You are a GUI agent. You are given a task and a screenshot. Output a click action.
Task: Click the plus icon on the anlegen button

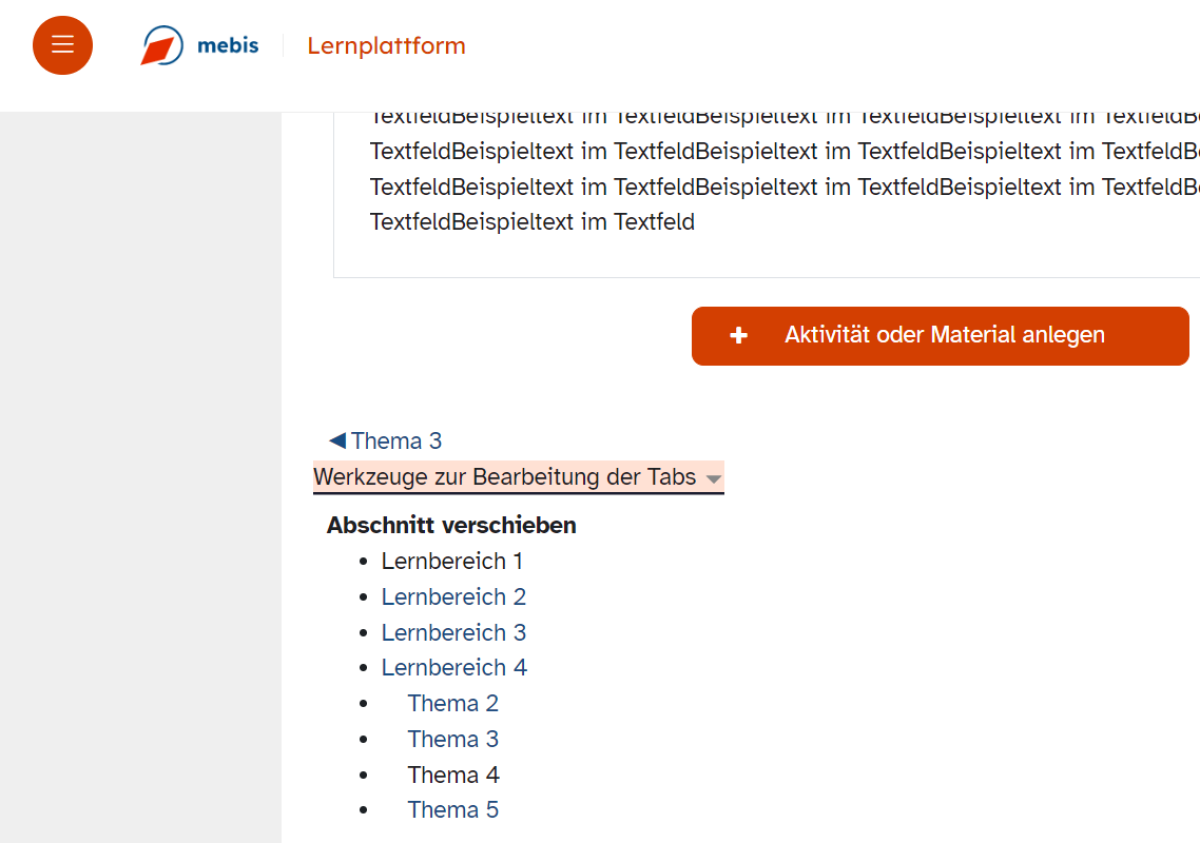tap(738, 335)
